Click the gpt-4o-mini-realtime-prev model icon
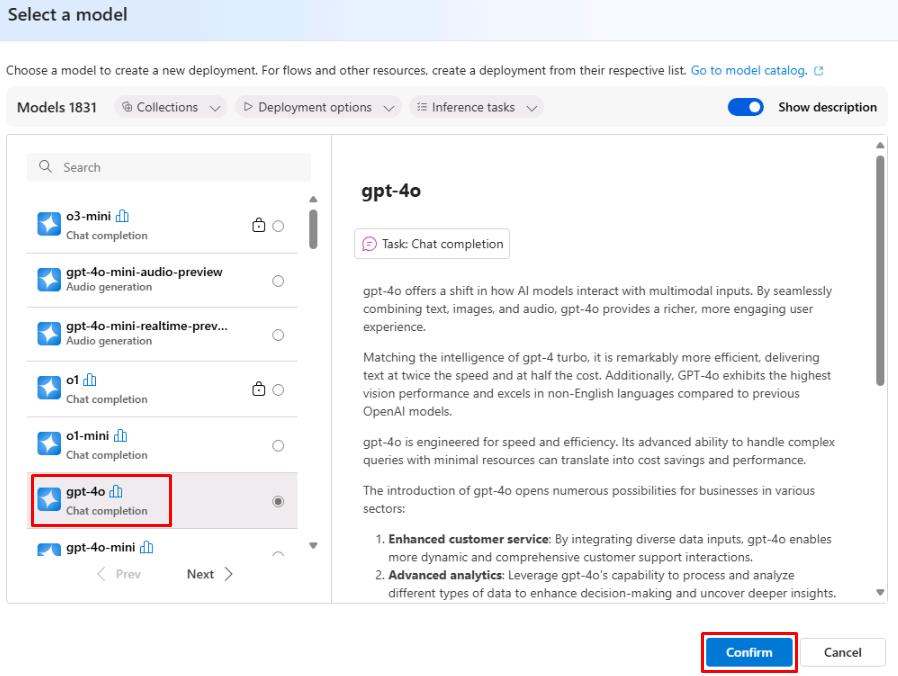Screen dimensions: 898x676 [x=49, y=333]
